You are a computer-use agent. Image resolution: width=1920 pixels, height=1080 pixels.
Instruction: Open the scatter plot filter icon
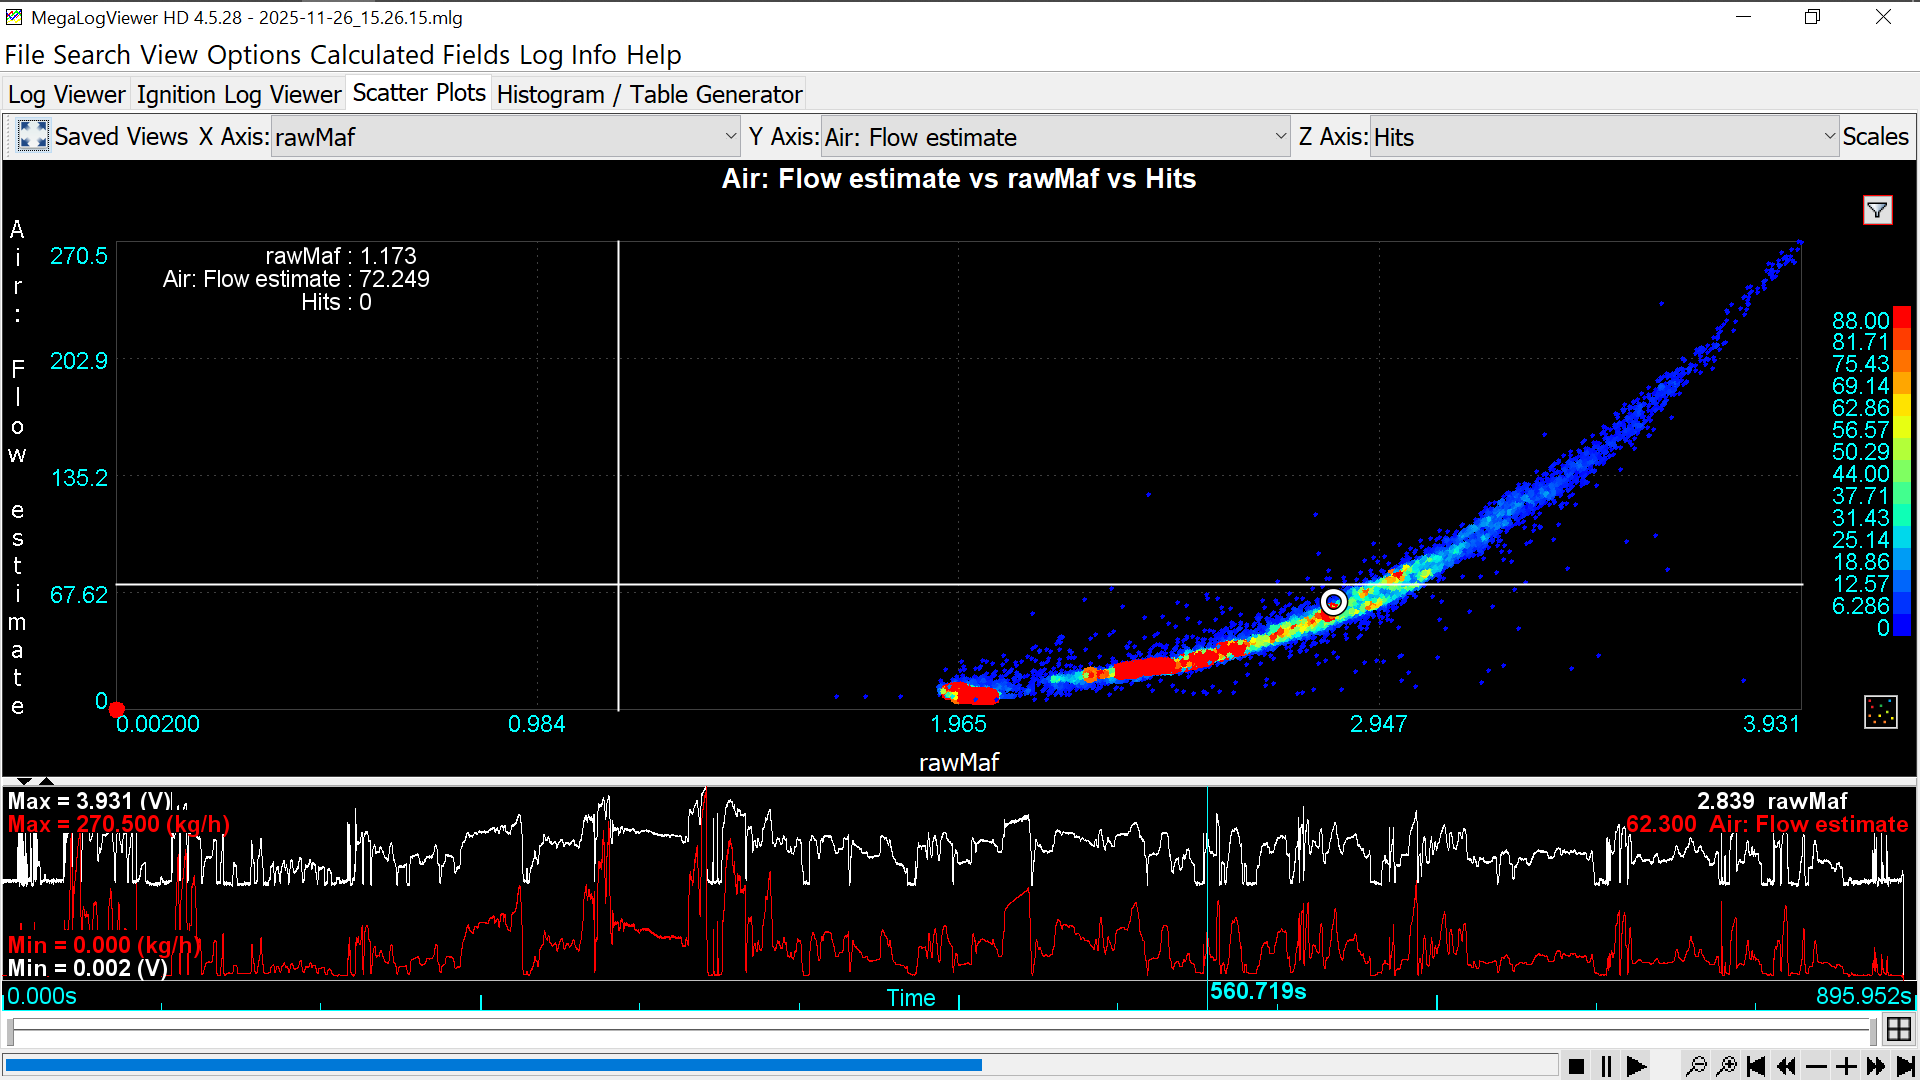[x=1877, y=210]
